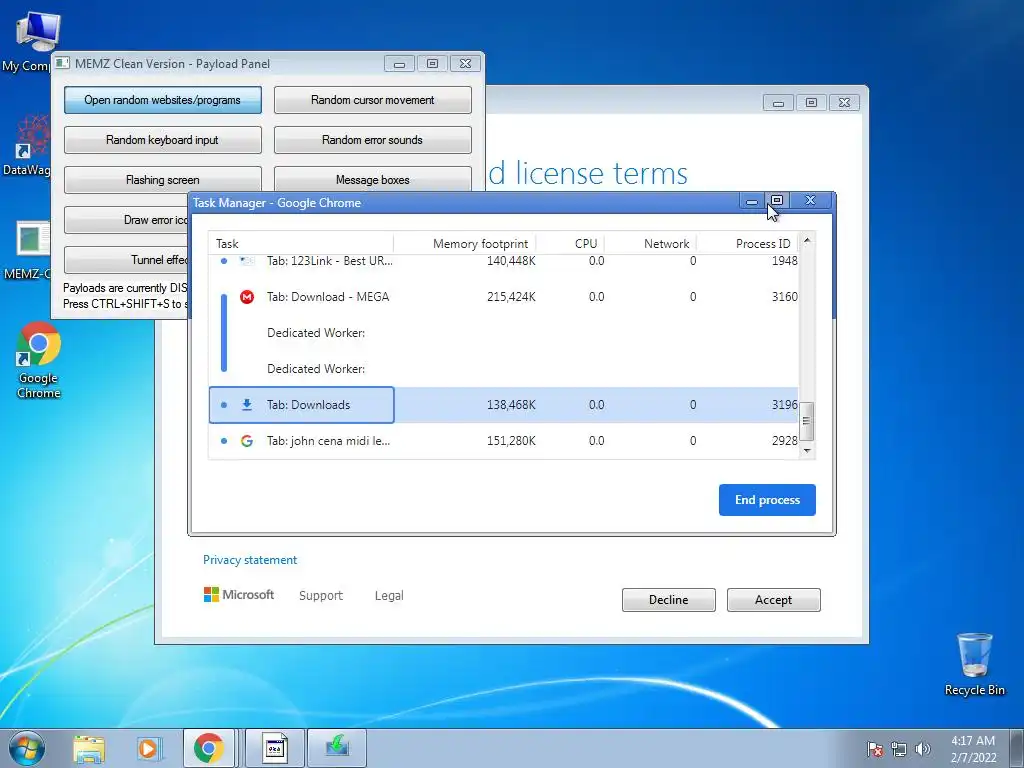Select Tab: 123Link - Best UR... row
This screenshot has width=1024, height=768.
point(503,261)
